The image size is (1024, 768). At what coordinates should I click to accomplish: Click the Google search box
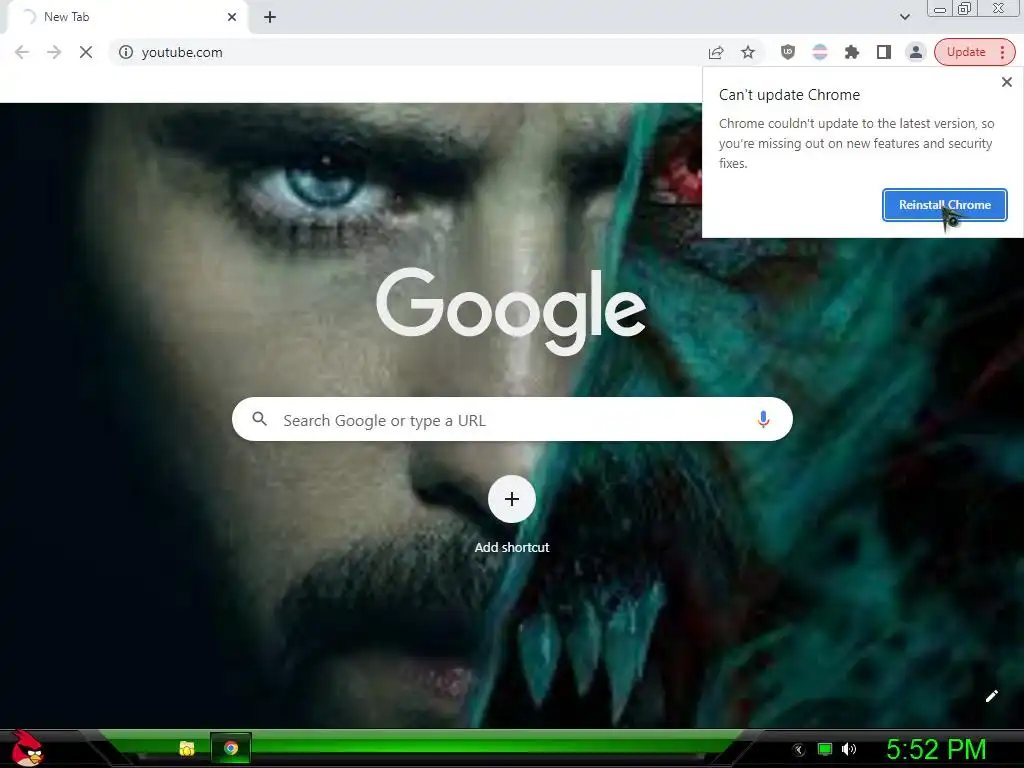coord(512,419)
